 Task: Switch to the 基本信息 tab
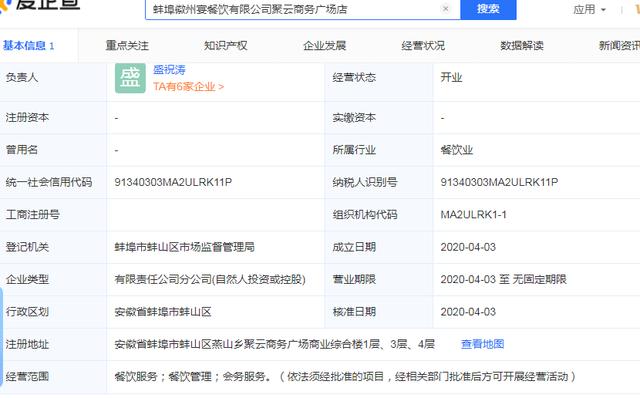[29, 45]
